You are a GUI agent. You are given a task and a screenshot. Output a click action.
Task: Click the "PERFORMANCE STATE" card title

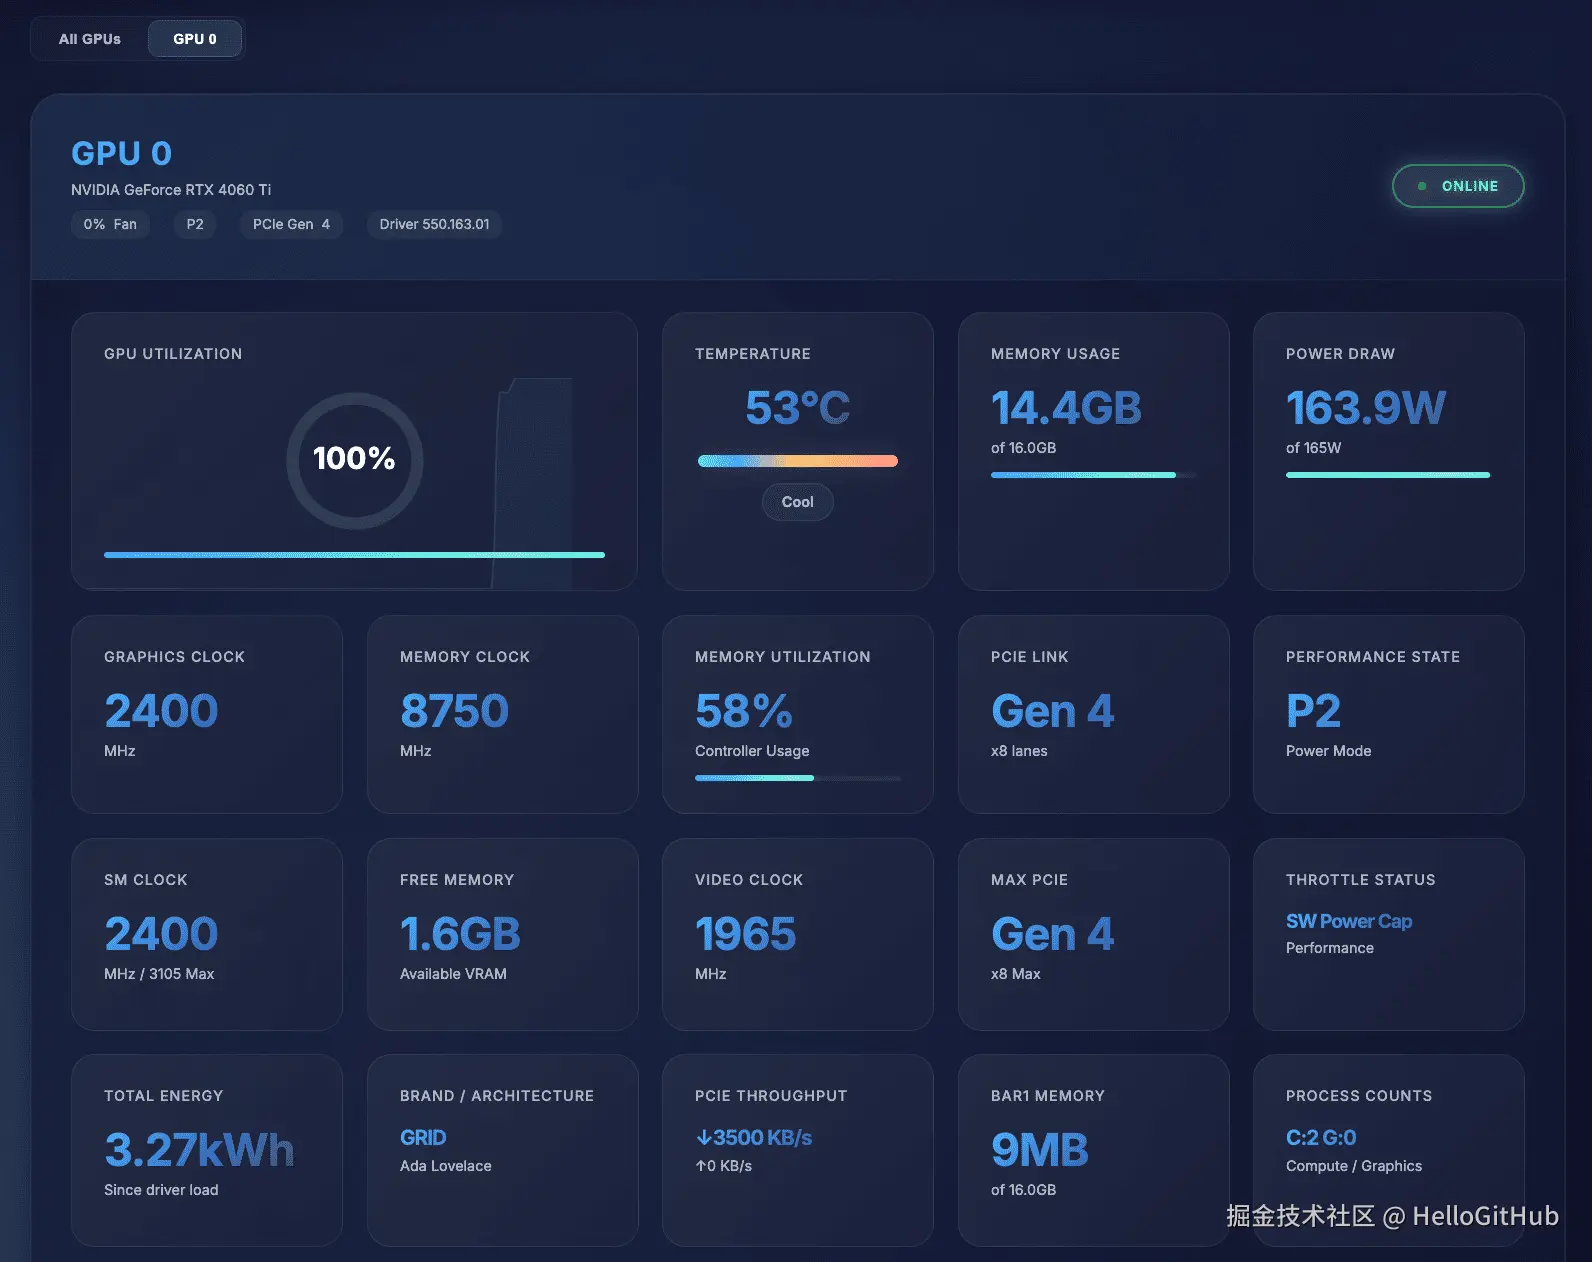coord(1373,657)
